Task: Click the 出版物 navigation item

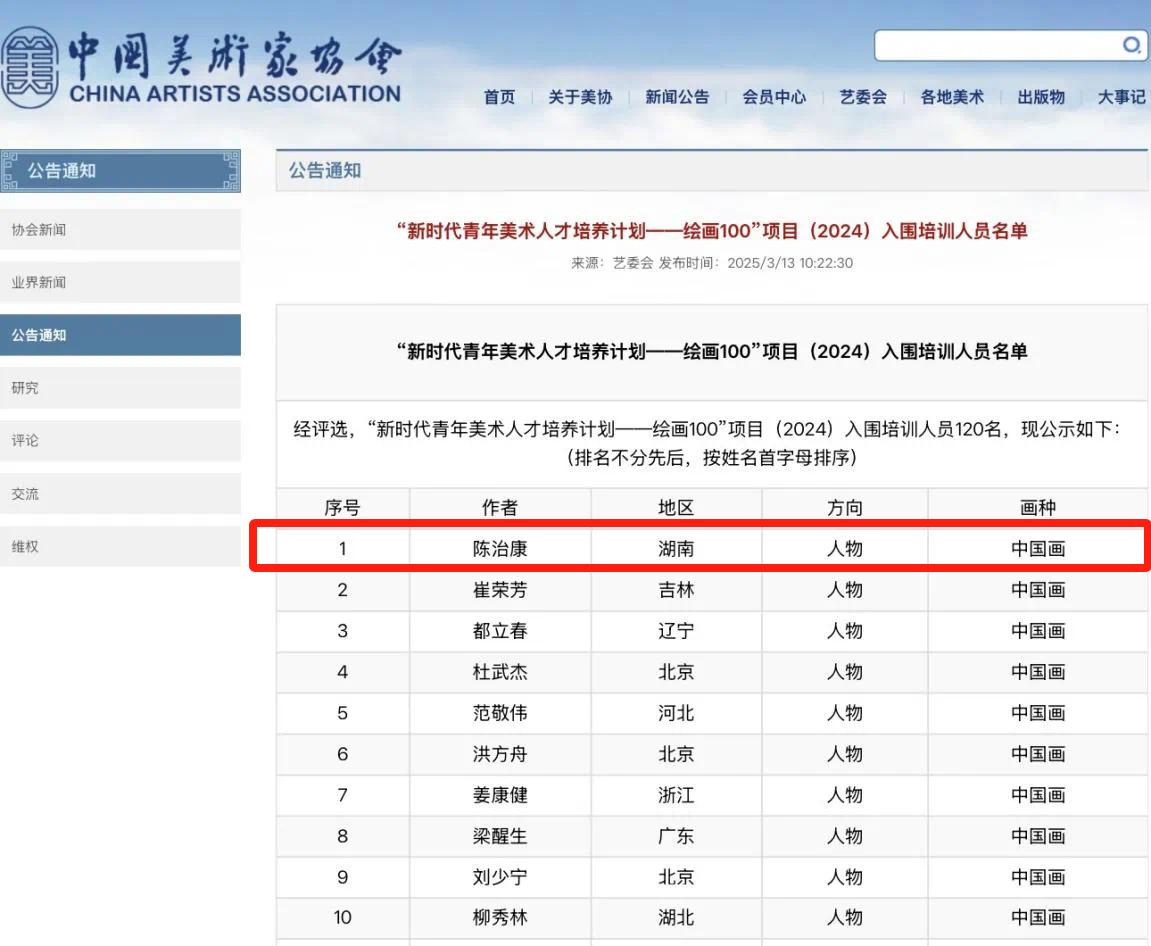Action: pyautogui.click(x=1041, y=97)
